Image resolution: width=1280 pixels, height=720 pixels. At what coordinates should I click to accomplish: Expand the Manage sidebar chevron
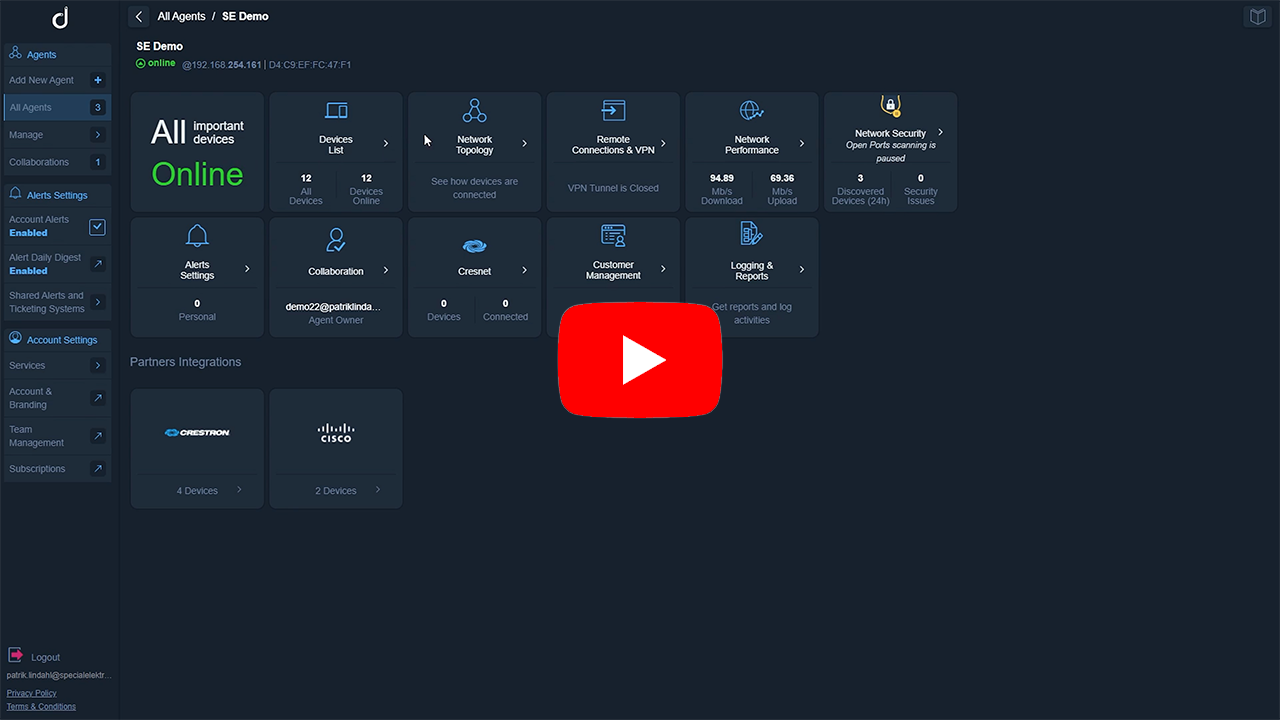pos(97,135)
